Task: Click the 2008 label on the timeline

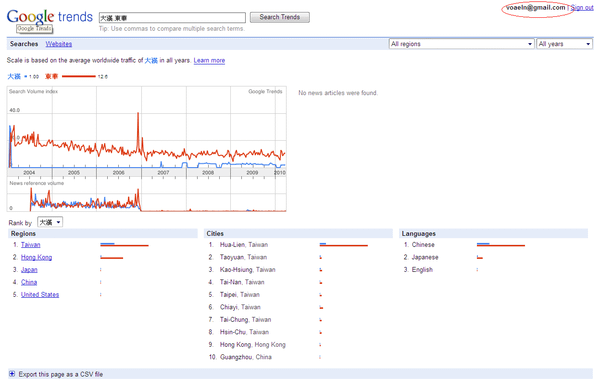Action: (208, 173)
